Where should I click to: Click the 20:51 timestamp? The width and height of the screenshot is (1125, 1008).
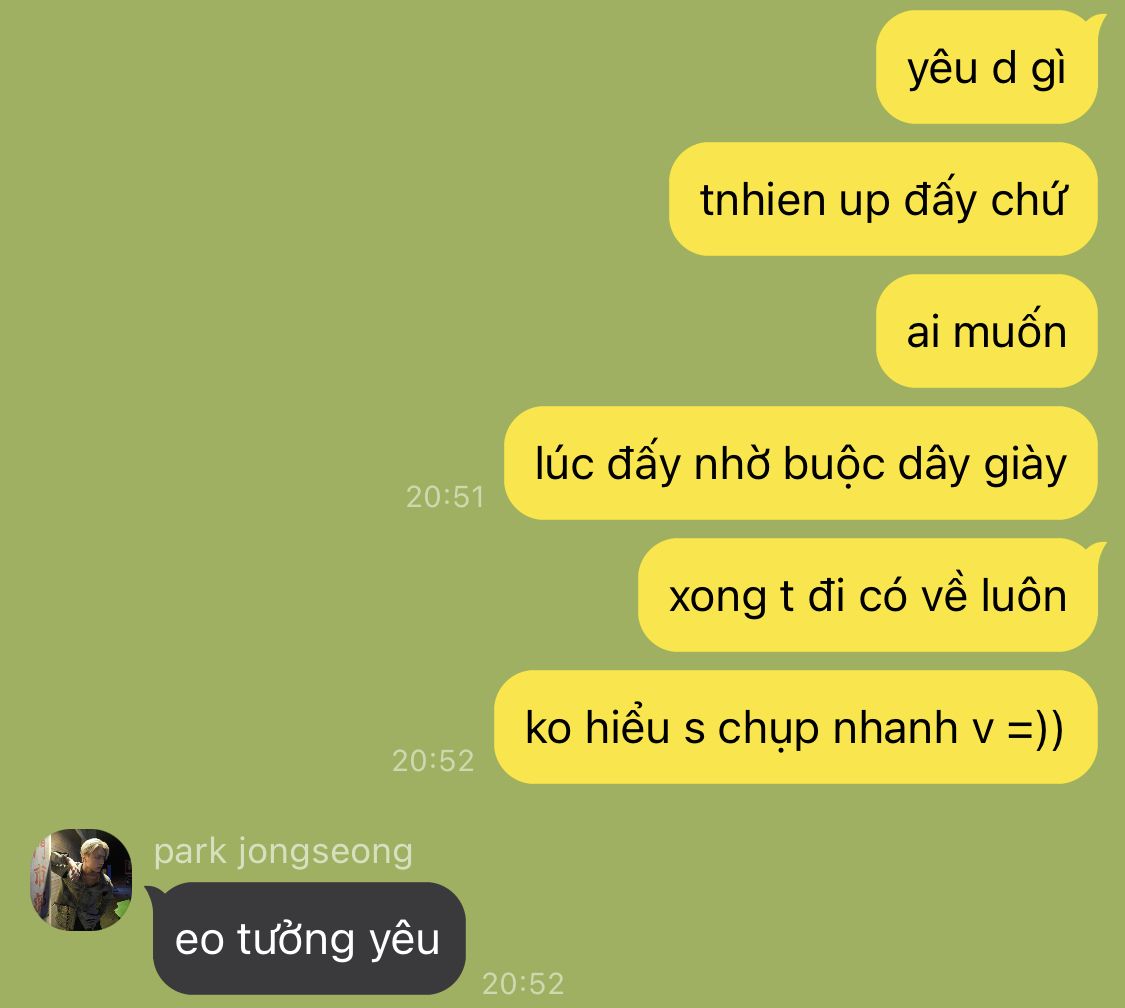[446, 496]
